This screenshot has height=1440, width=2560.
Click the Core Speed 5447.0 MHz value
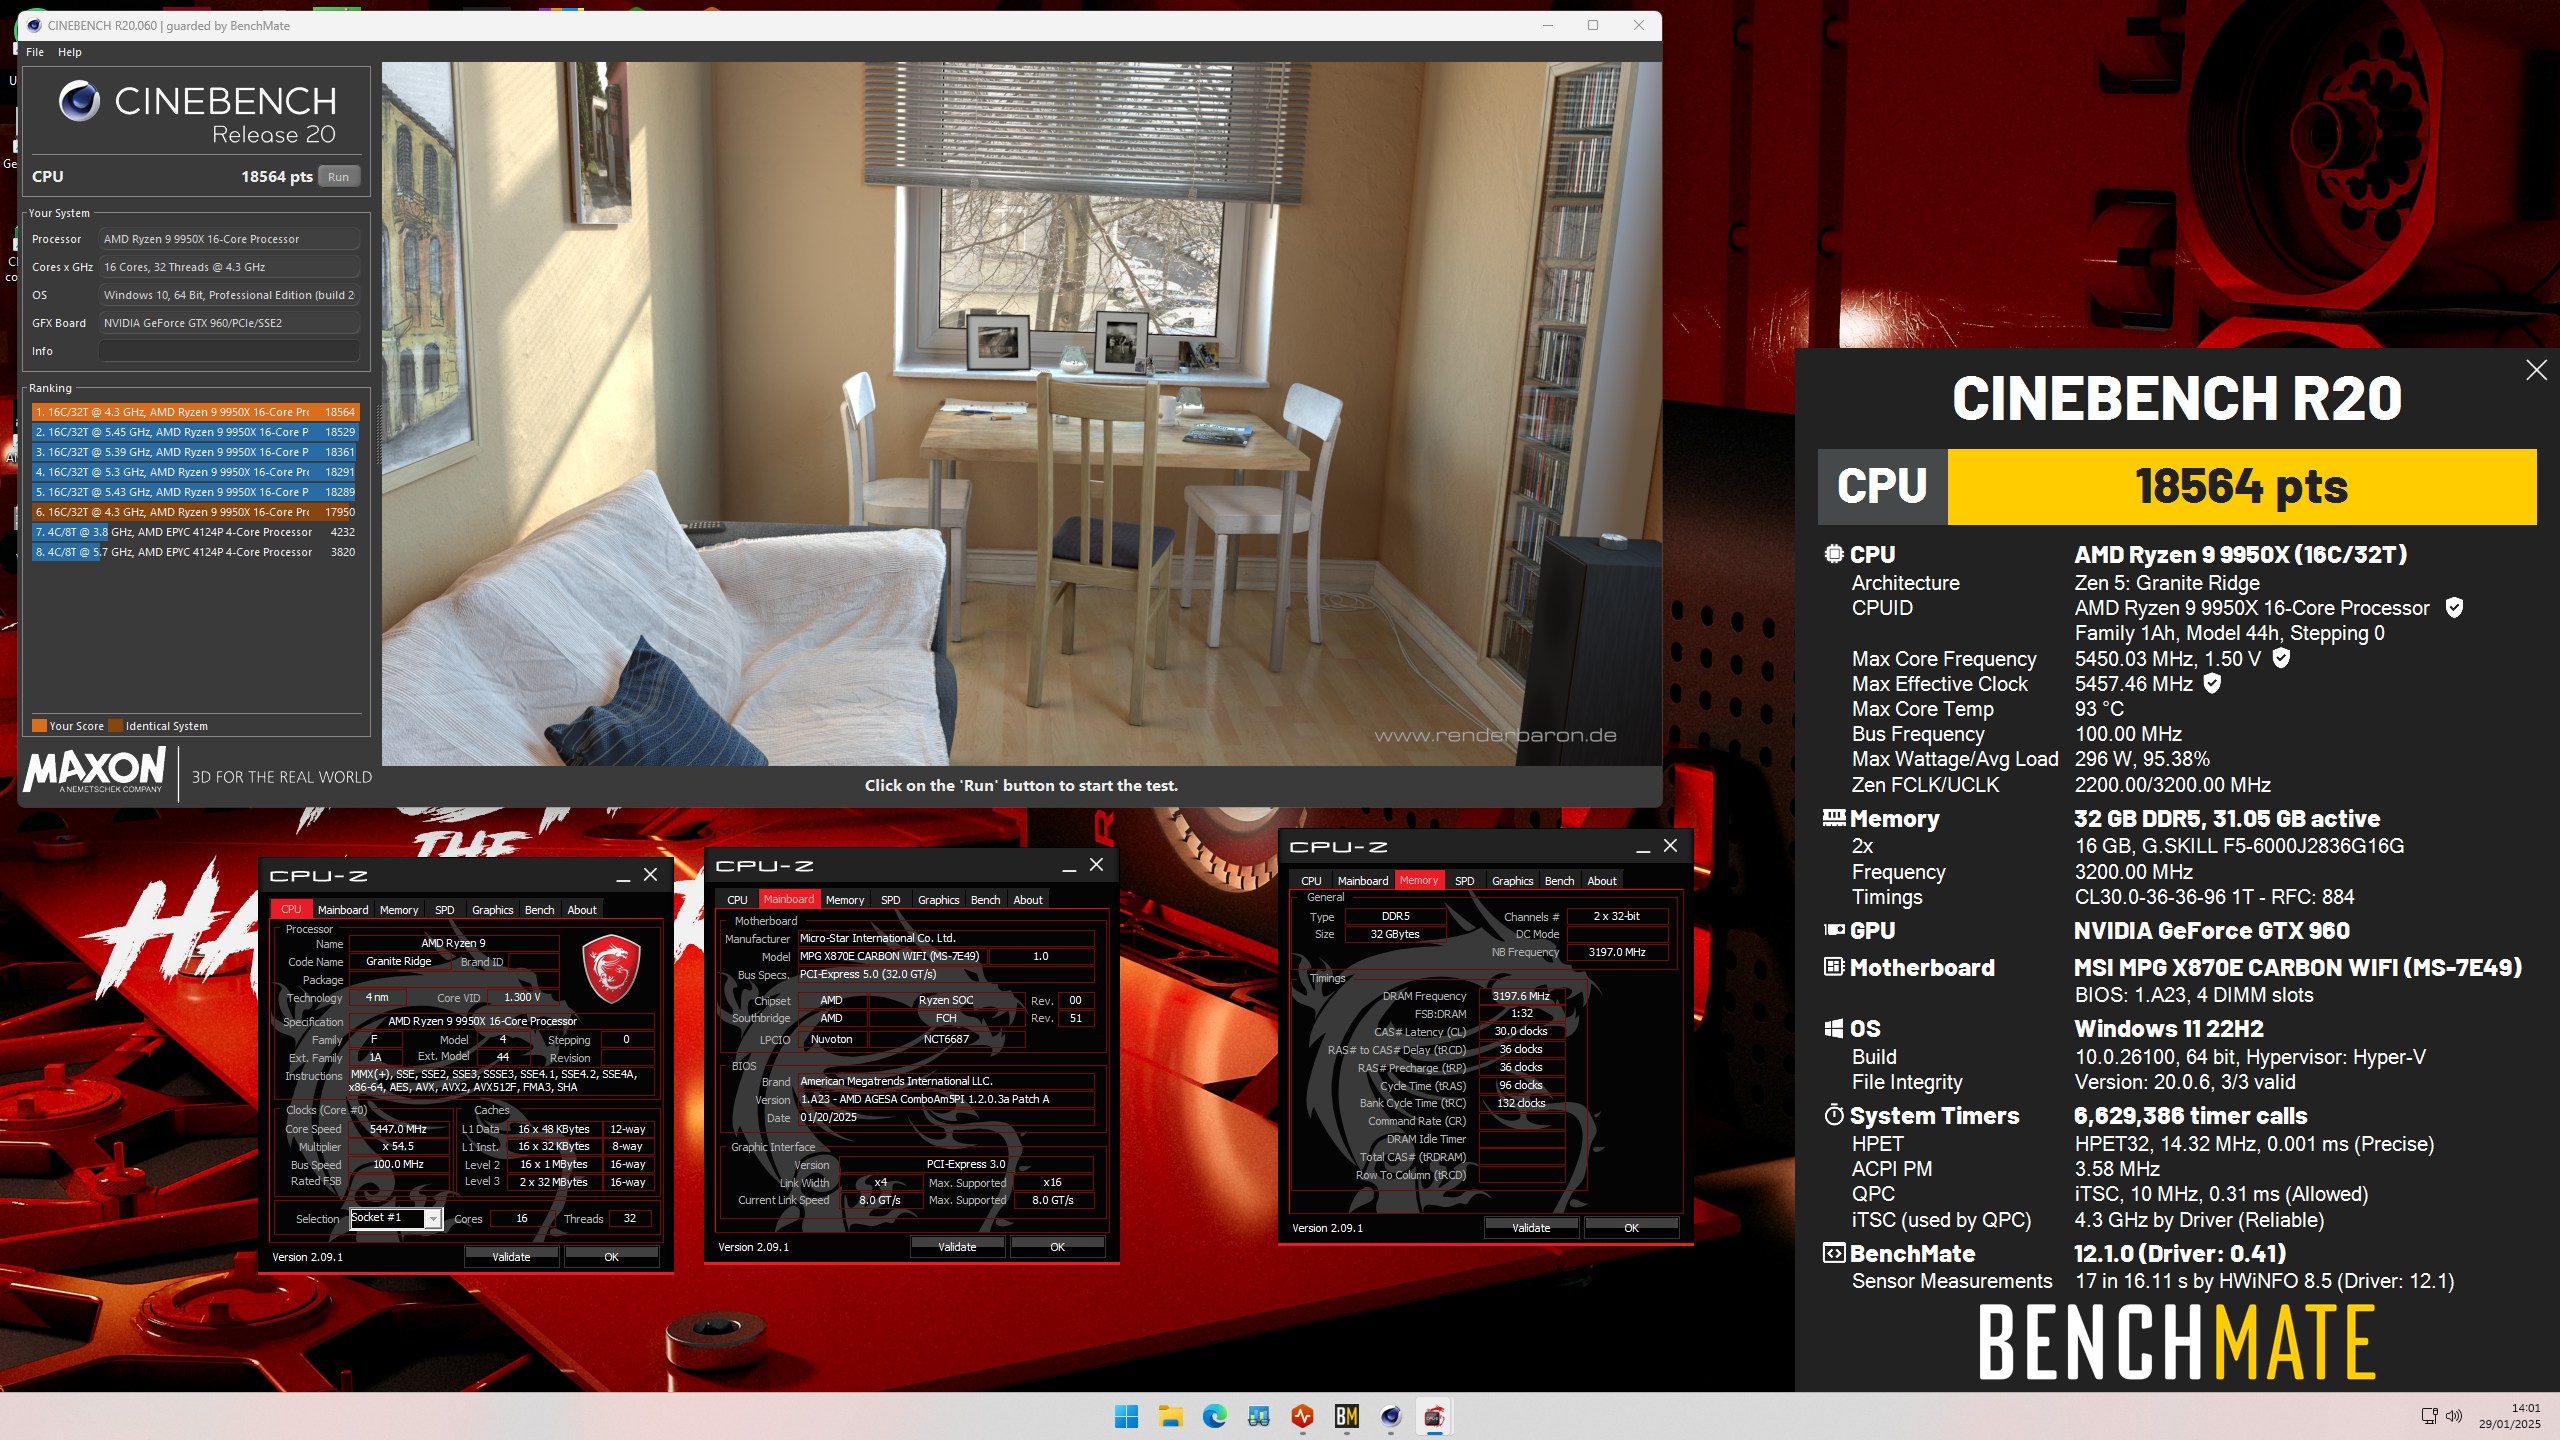(398, 1129)
